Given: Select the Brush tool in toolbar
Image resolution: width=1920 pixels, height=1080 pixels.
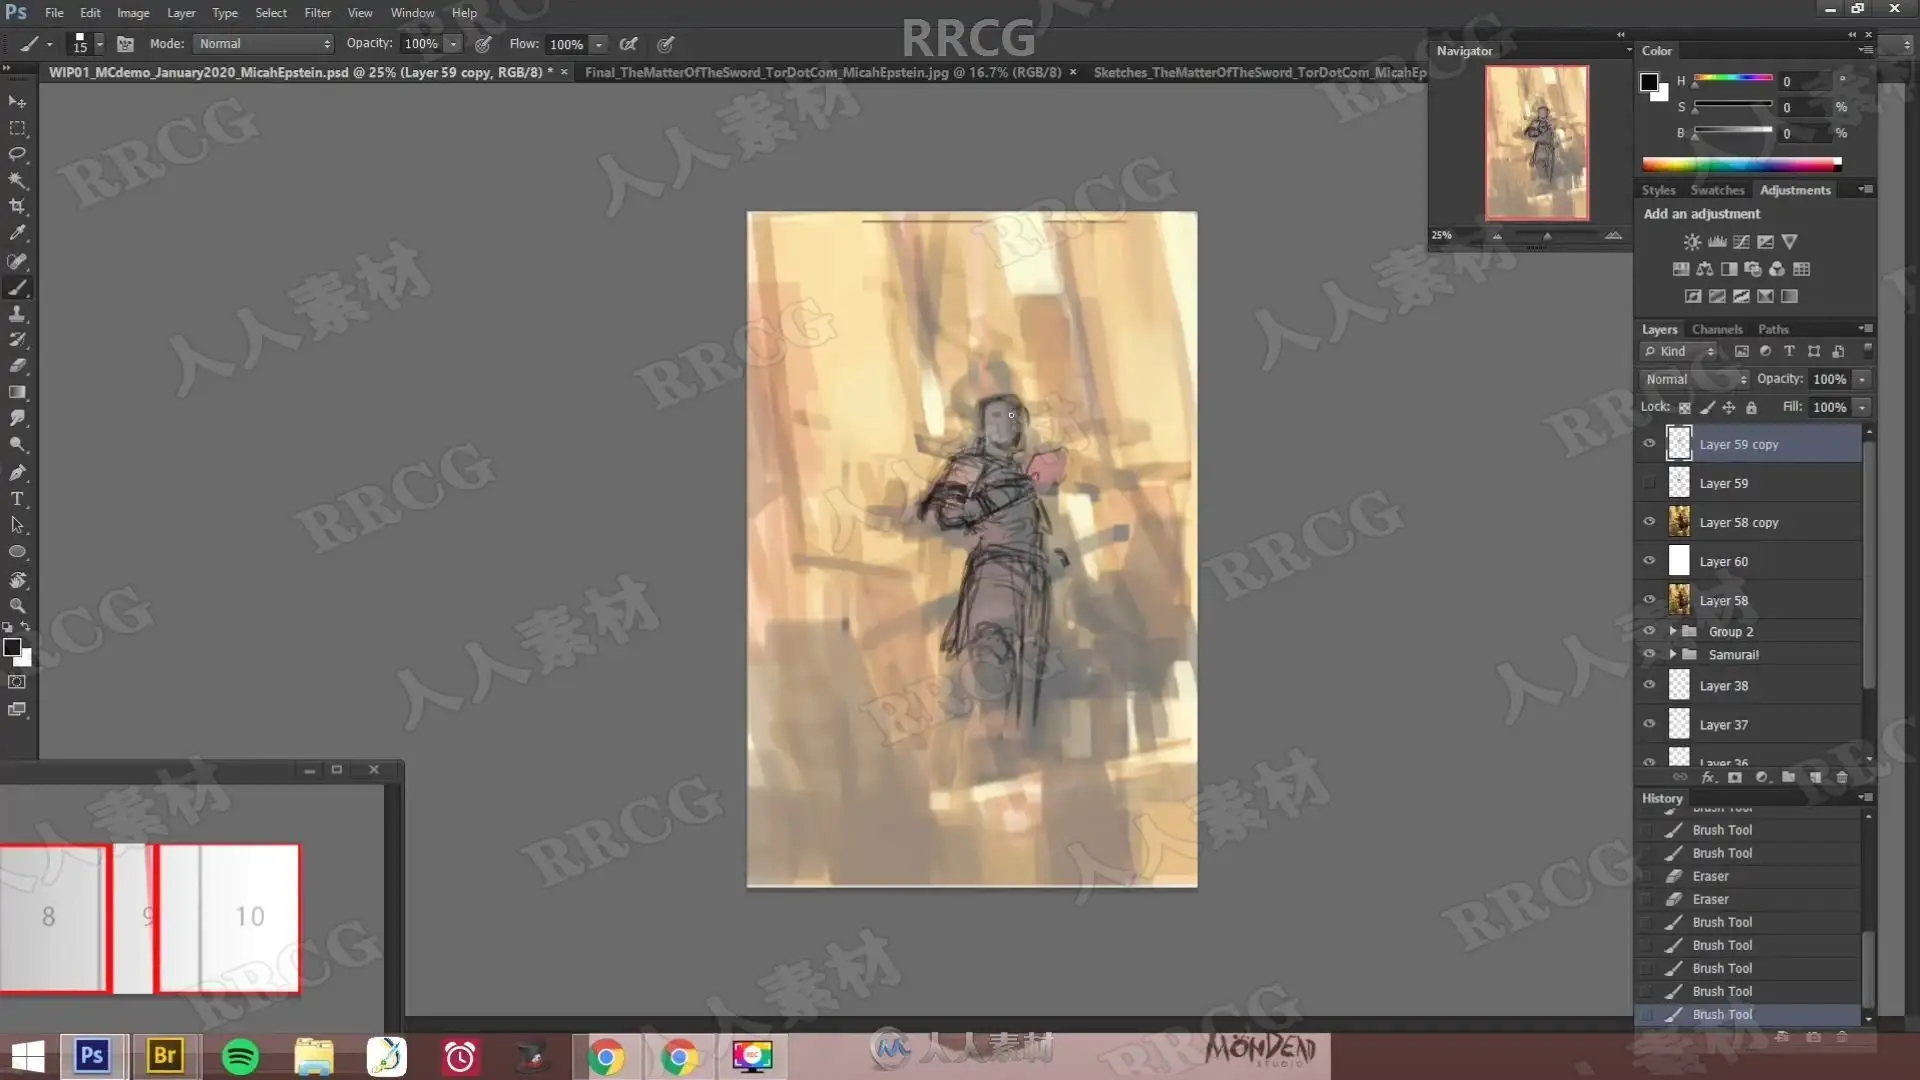Looking at the screenshot, I should tap(17, 288).
